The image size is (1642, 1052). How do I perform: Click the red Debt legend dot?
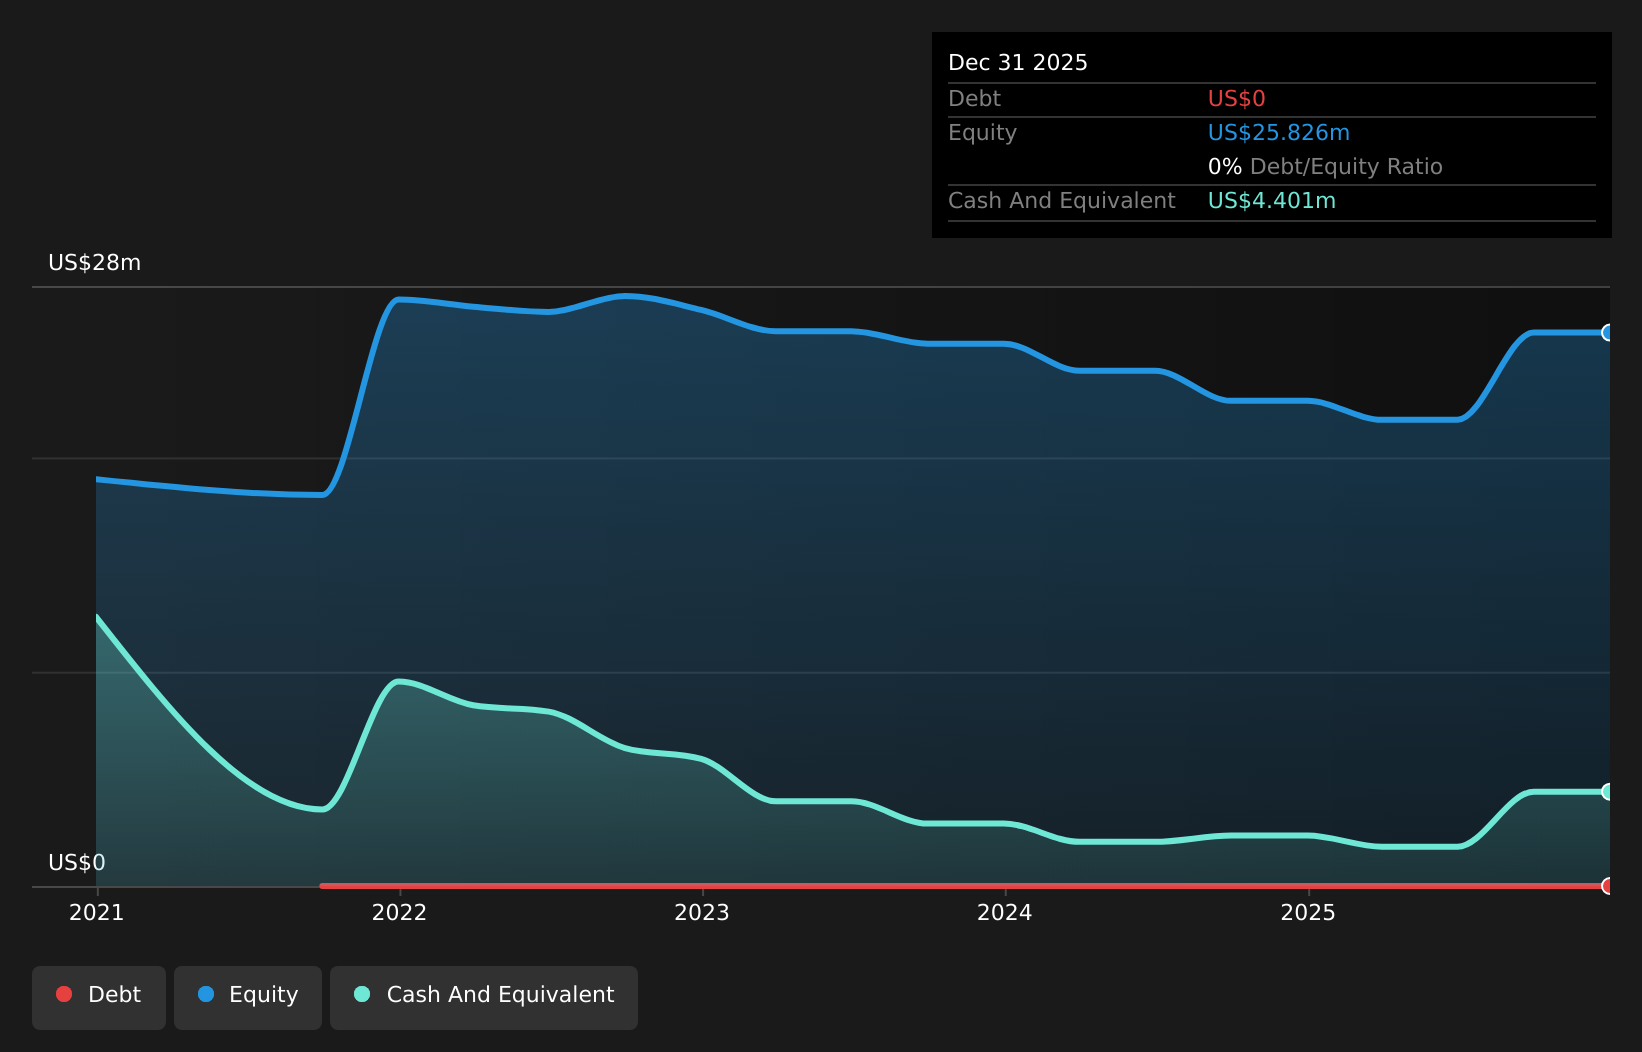[x=64, y=994]
